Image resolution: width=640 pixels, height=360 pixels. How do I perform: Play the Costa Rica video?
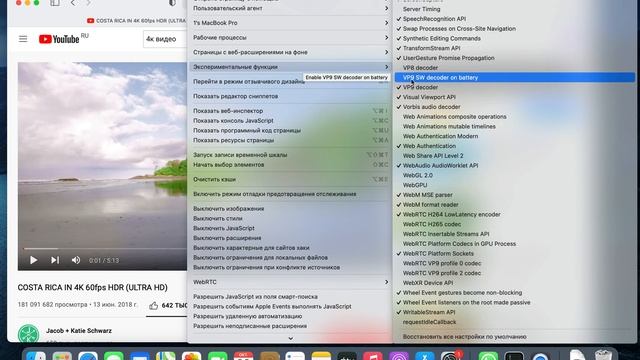pos(33,260)
